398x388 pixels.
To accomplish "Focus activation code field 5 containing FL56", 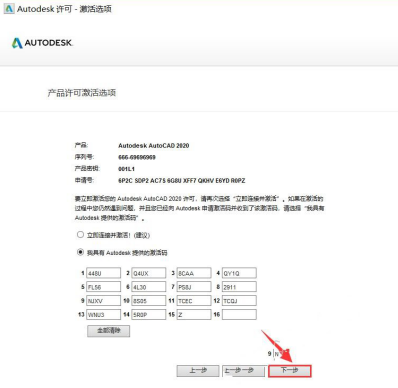I will pyautogui.click(x=103, y=287).
